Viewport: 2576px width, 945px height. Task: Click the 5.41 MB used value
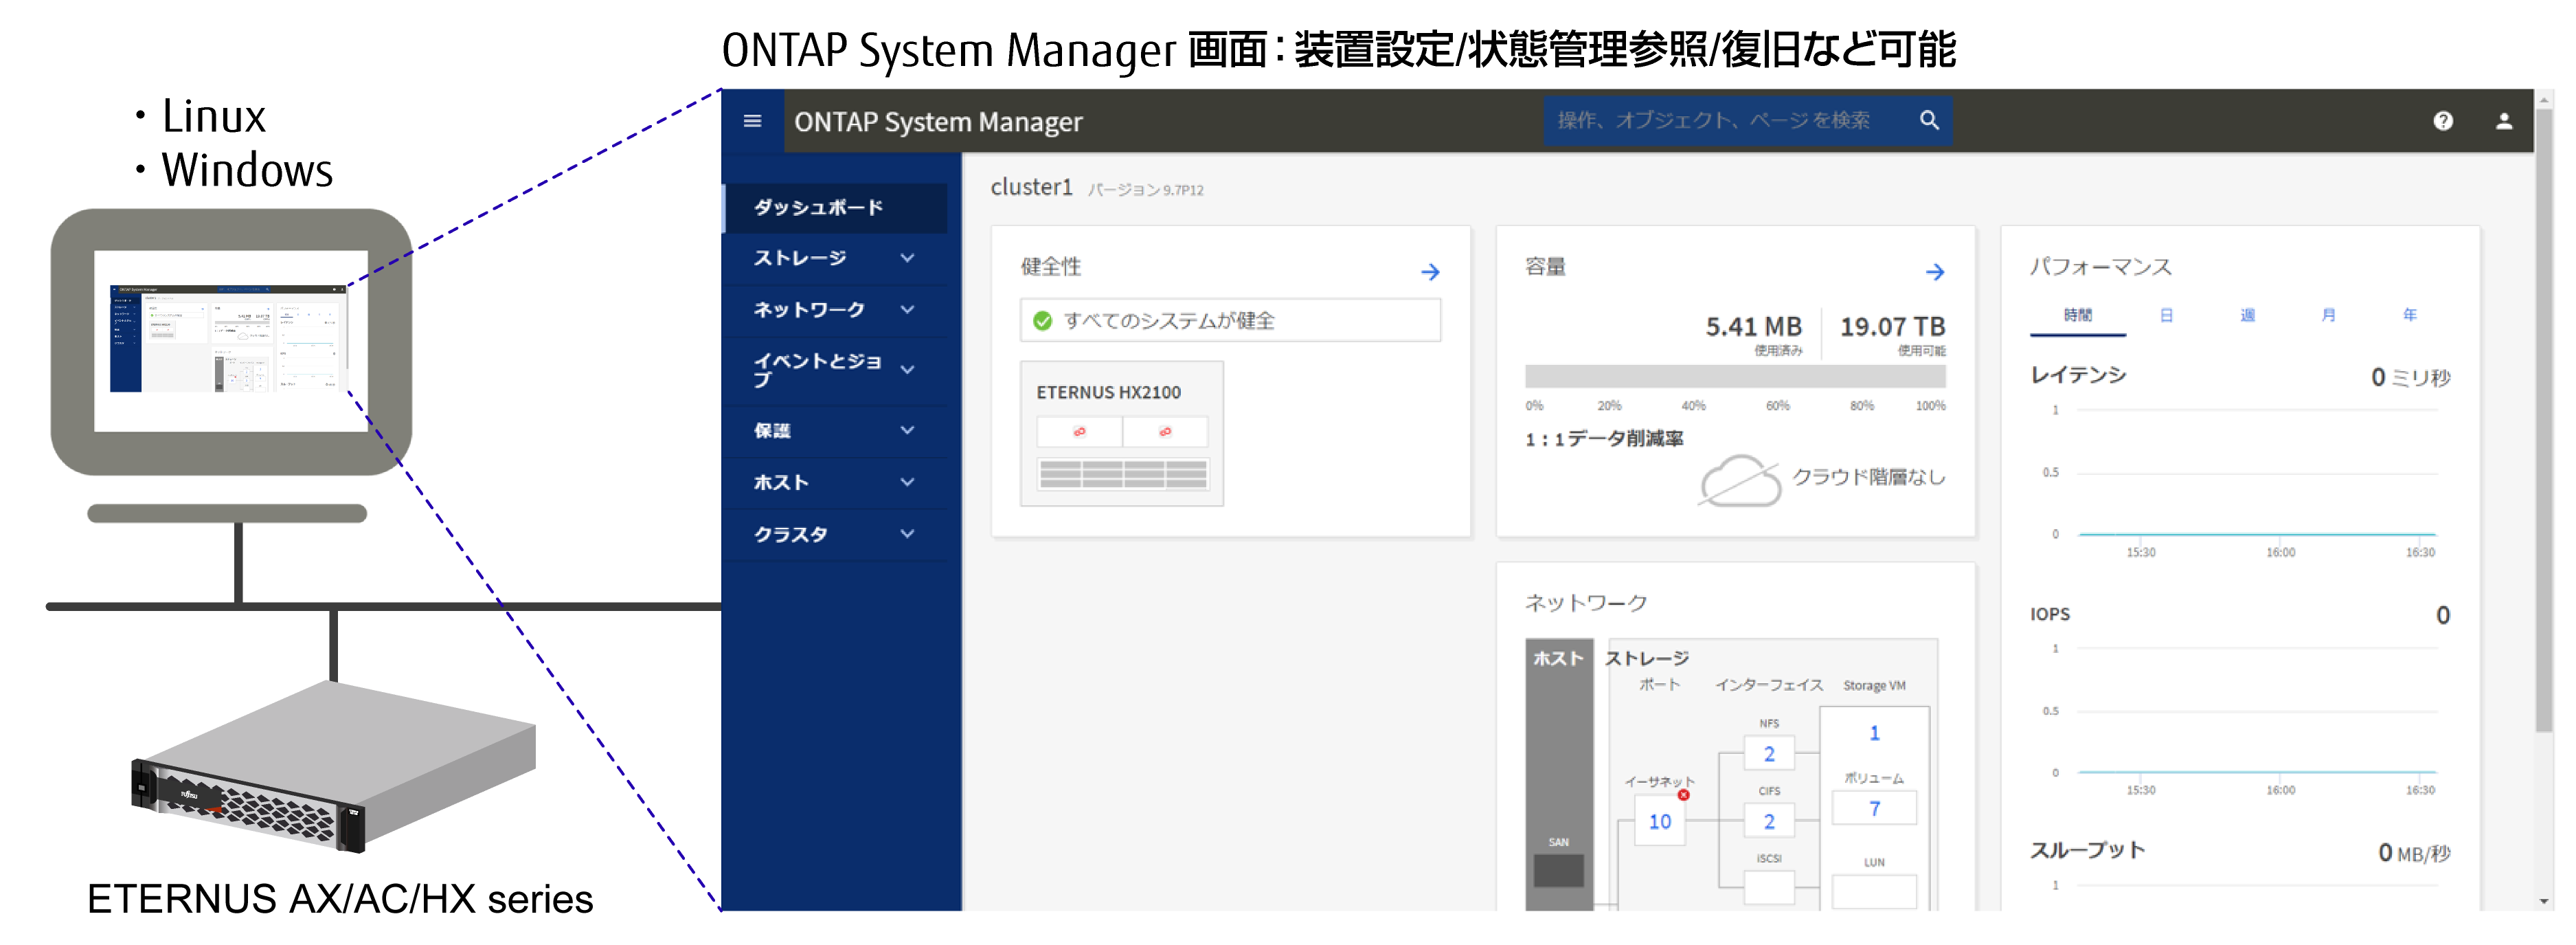pos(1753,327)
